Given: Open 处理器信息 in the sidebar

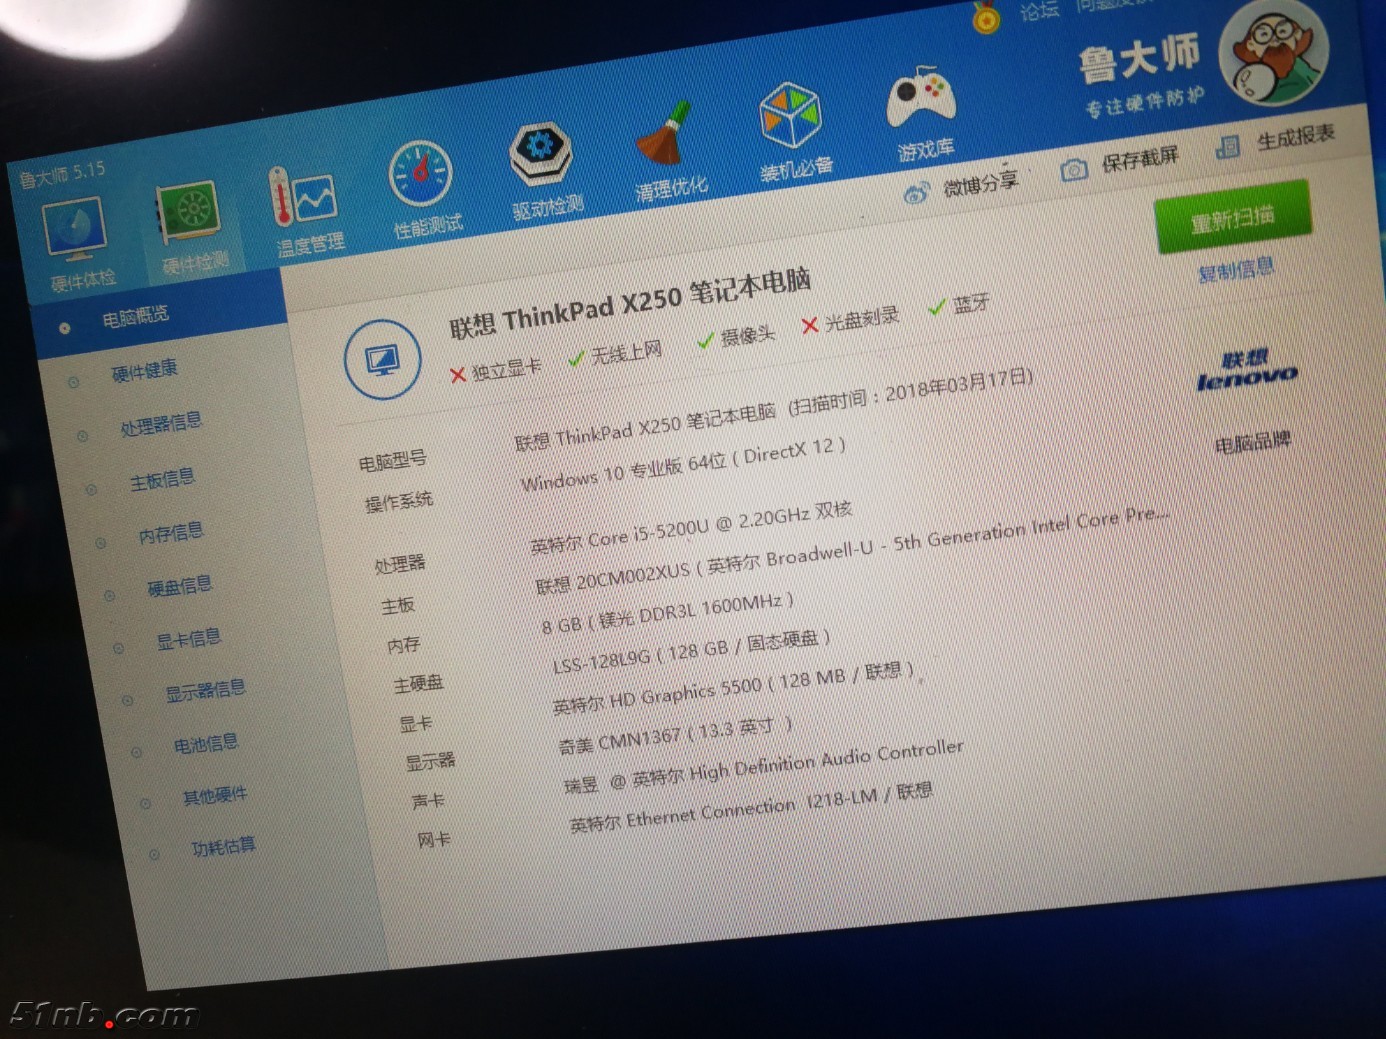Looking at the screenshot, I should tap(160, 424).
